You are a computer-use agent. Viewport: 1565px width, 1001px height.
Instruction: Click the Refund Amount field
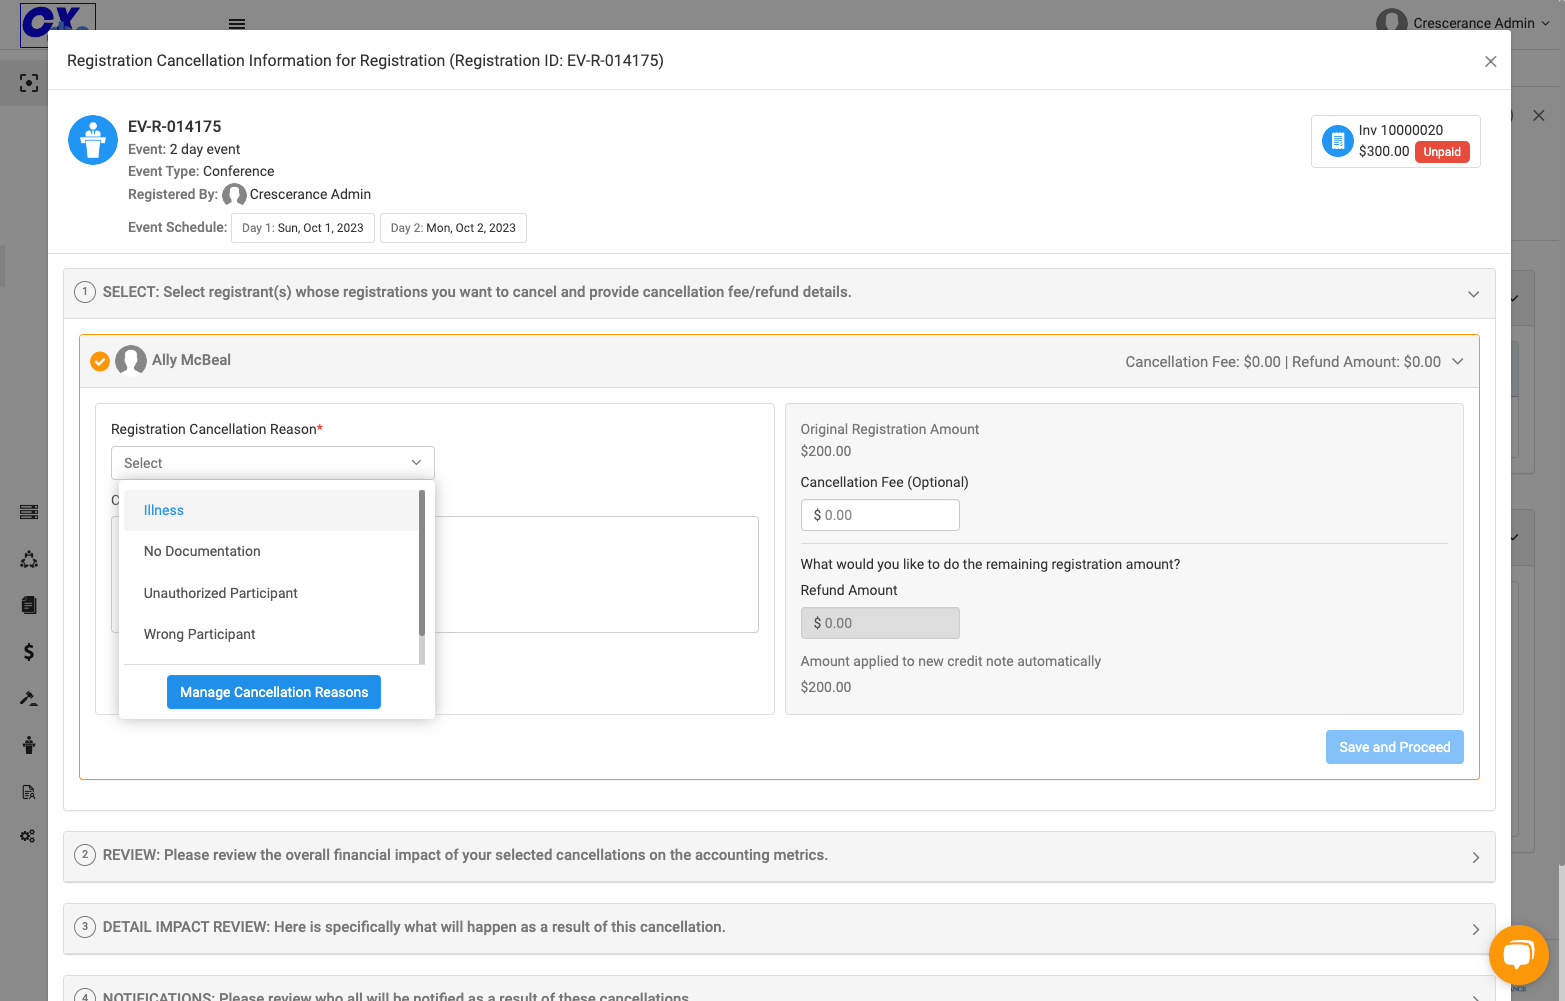[x=880, y=623]
